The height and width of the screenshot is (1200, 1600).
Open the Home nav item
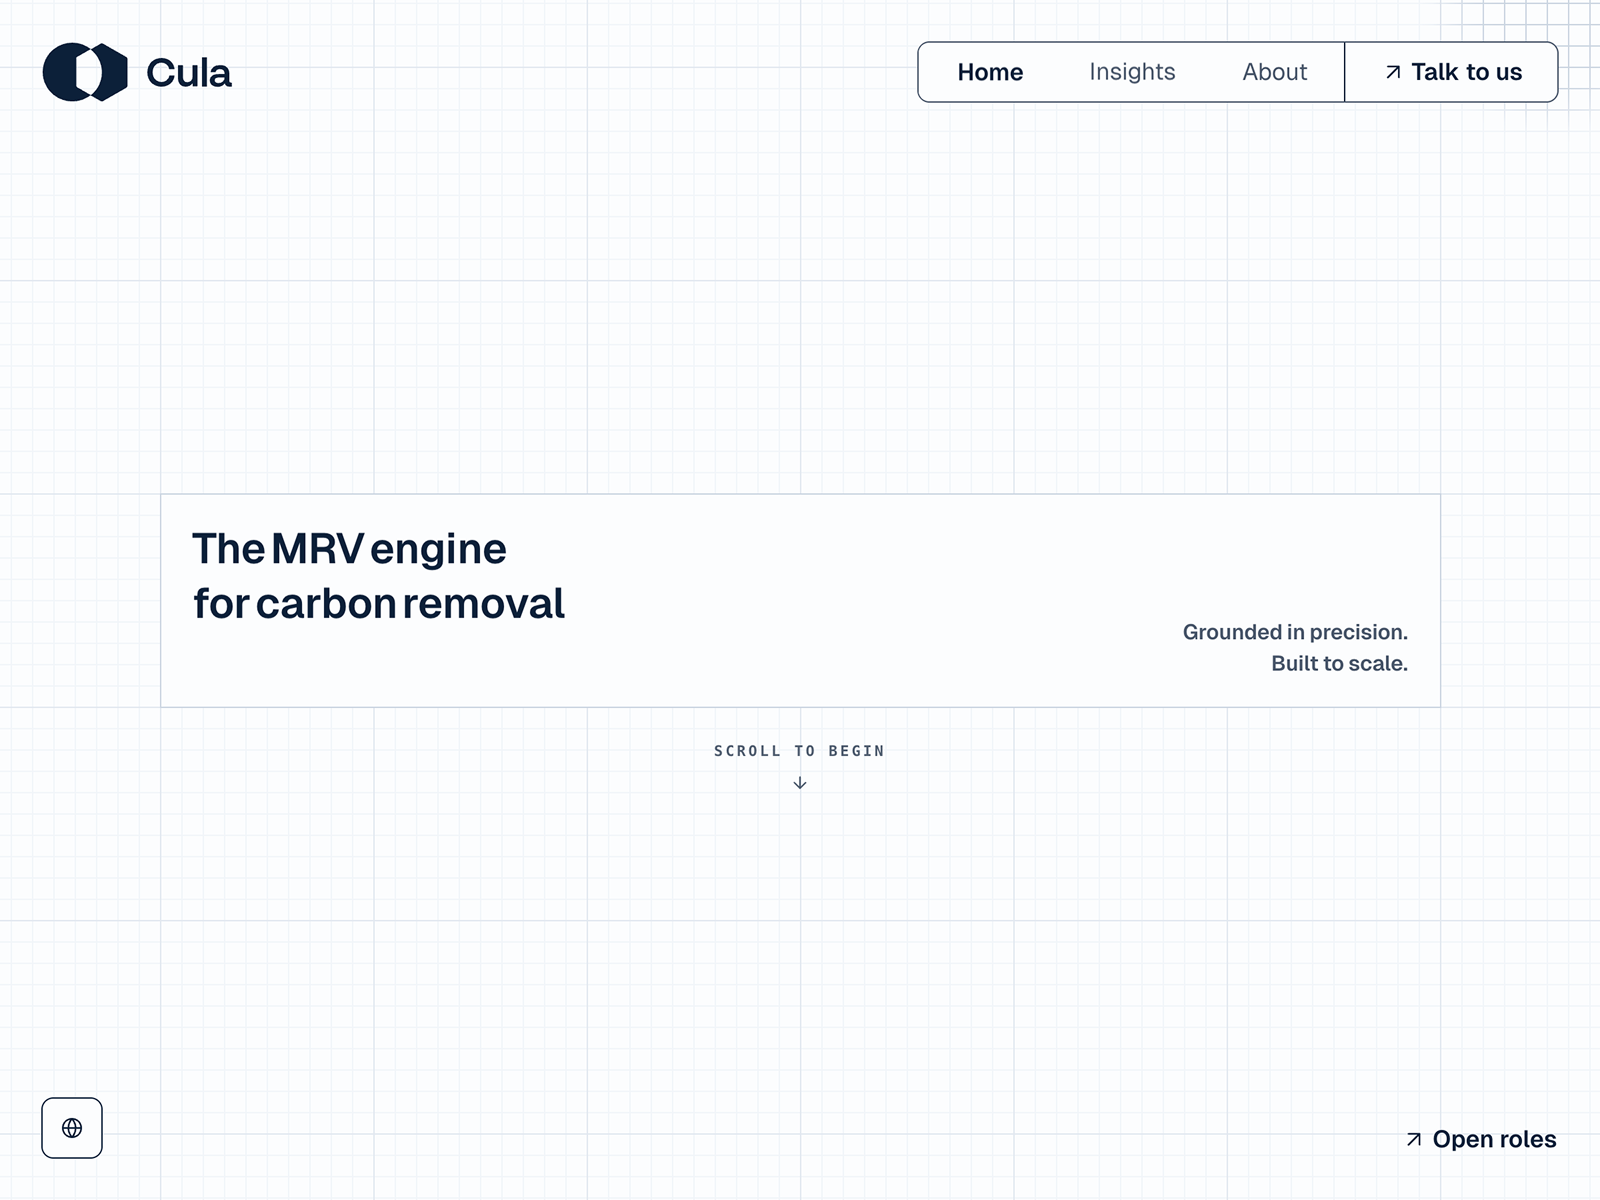pyautogui.click(x=990, y=72)
